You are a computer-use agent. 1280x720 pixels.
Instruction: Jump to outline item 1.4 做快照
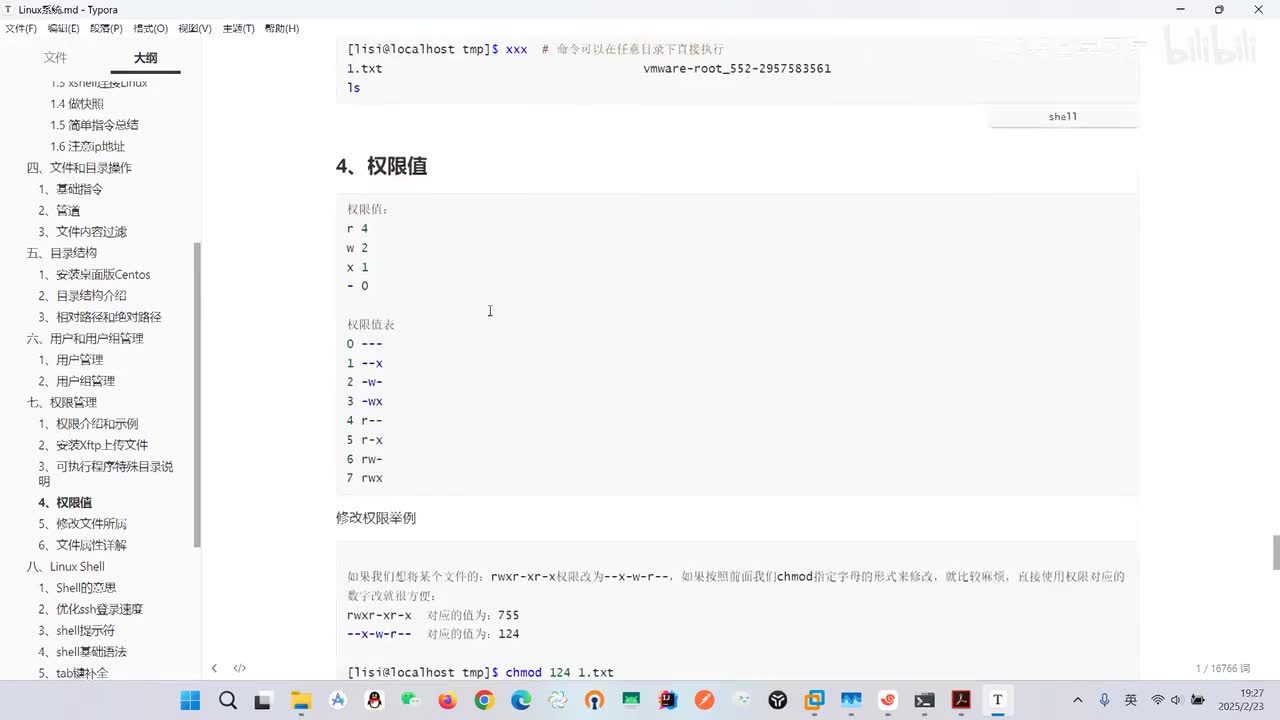tap(77, 104)
